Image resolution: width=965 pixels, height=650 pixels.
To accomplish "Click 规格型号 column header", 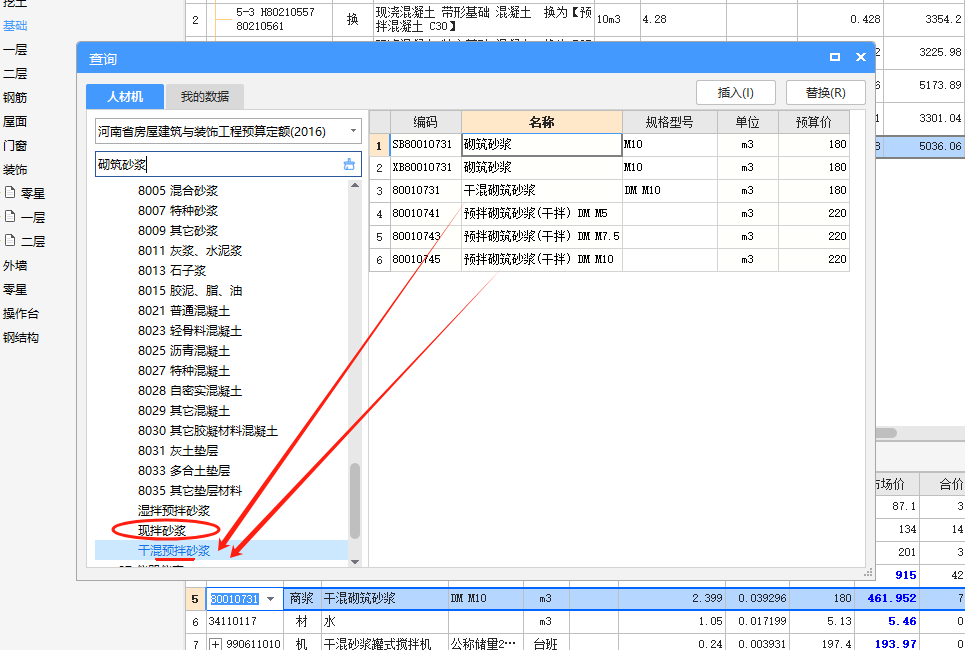I will pos(670,122).
